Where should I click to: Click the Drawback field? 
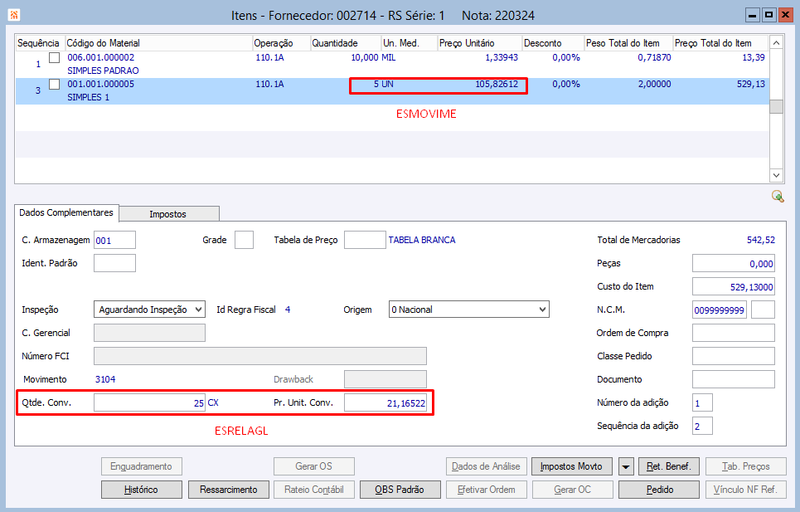click(385, 379)
